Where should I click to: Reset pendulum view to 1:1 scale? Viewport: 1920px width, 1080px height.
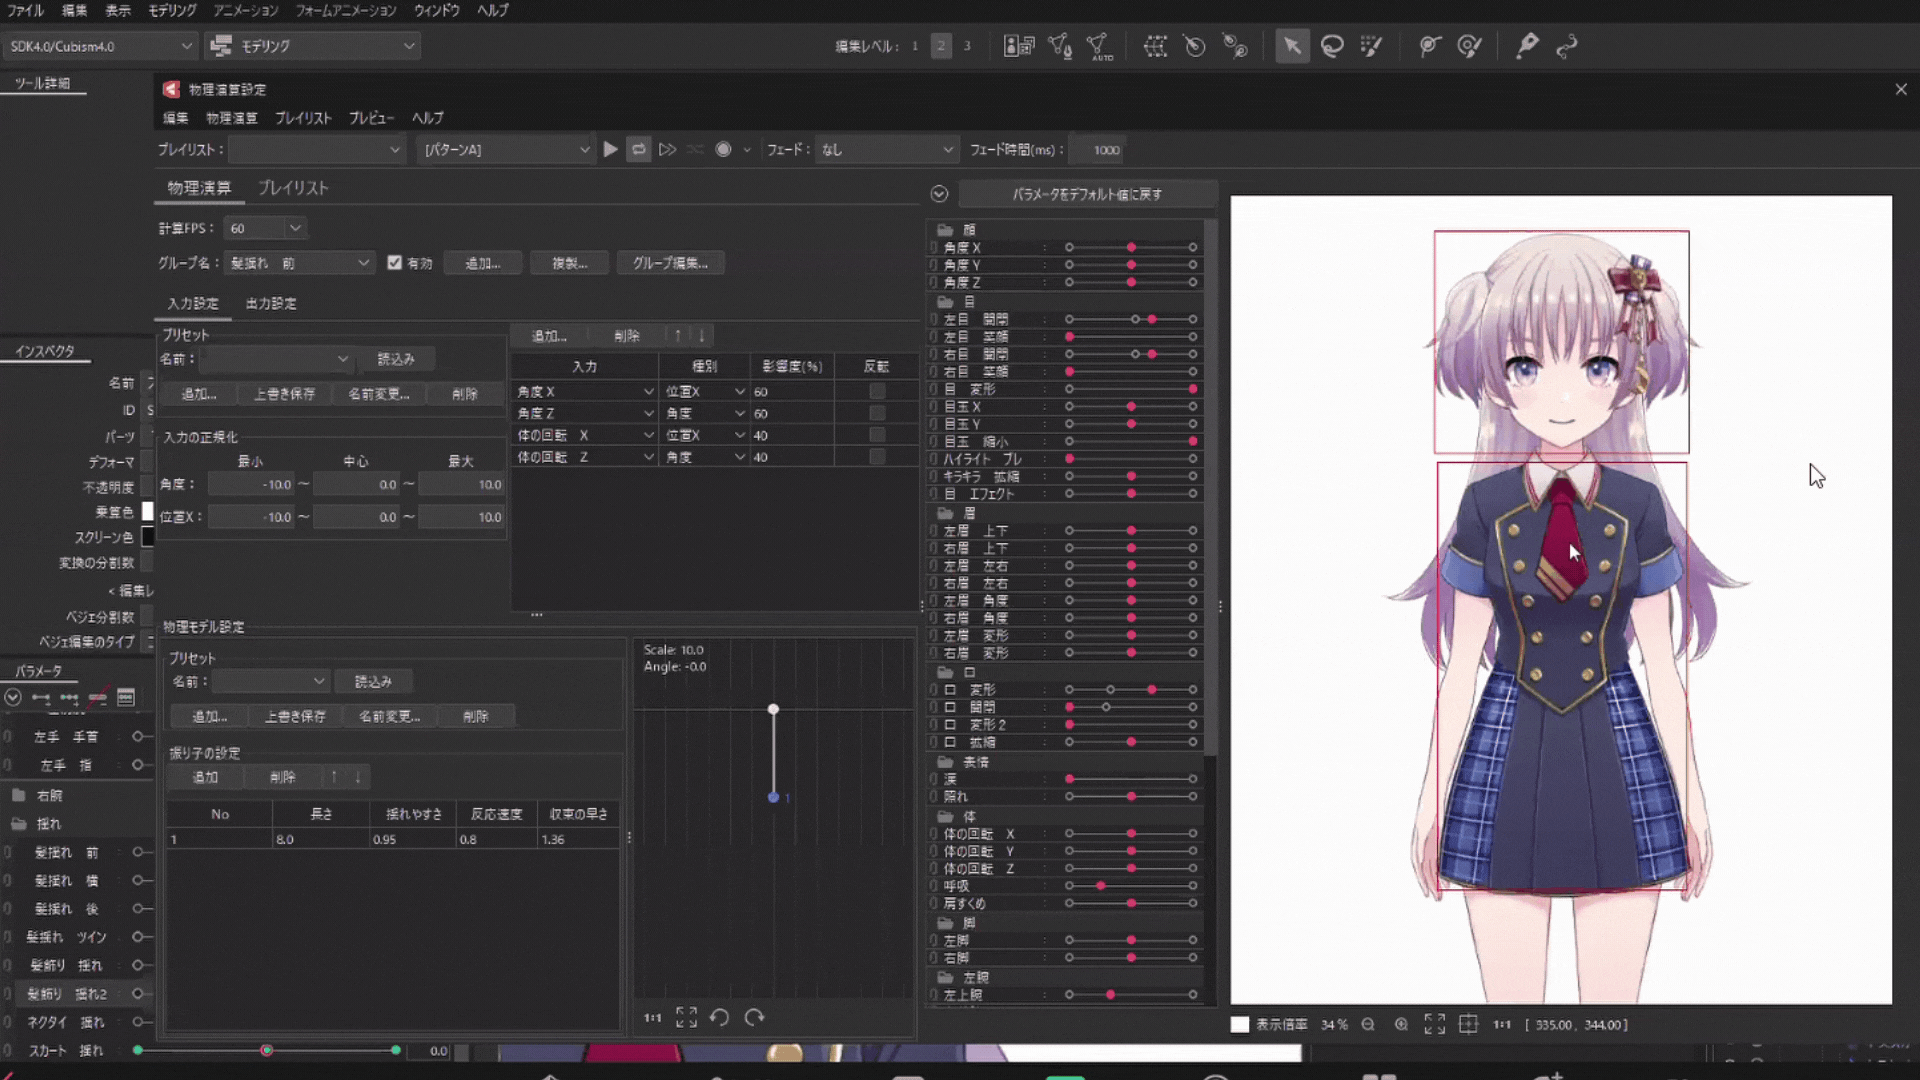653,1018
